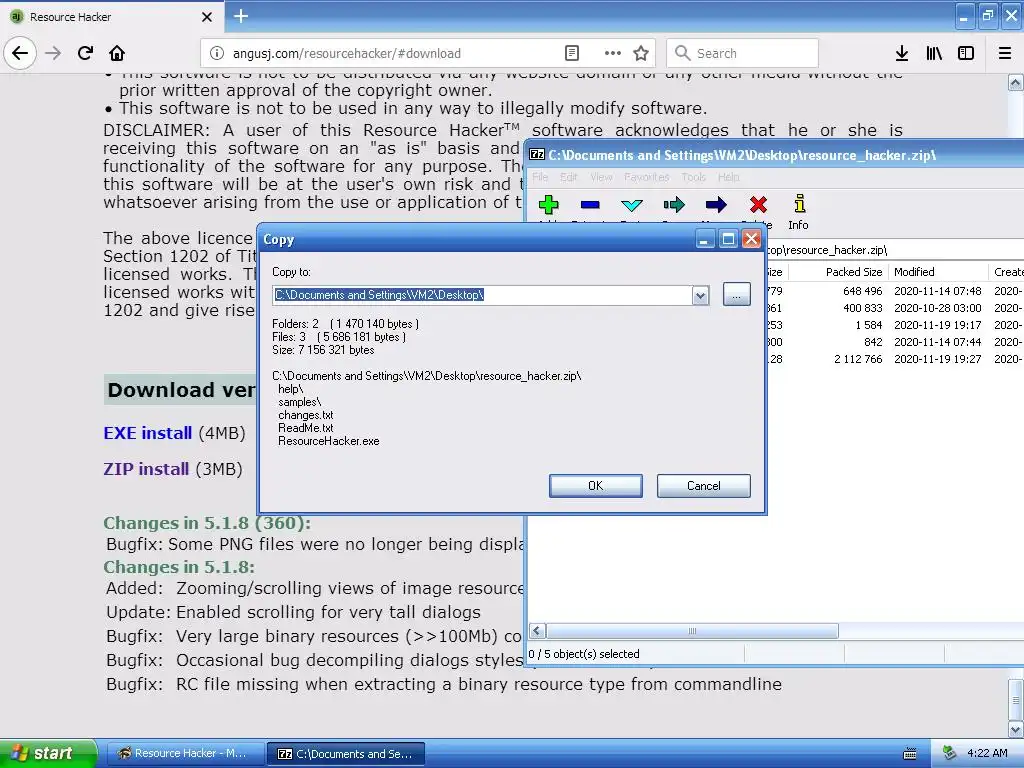Close the Resource Hacker browser tab
Image resolution: width=1024 pixels, height=768 pixels.
click(x=207, y=16)
